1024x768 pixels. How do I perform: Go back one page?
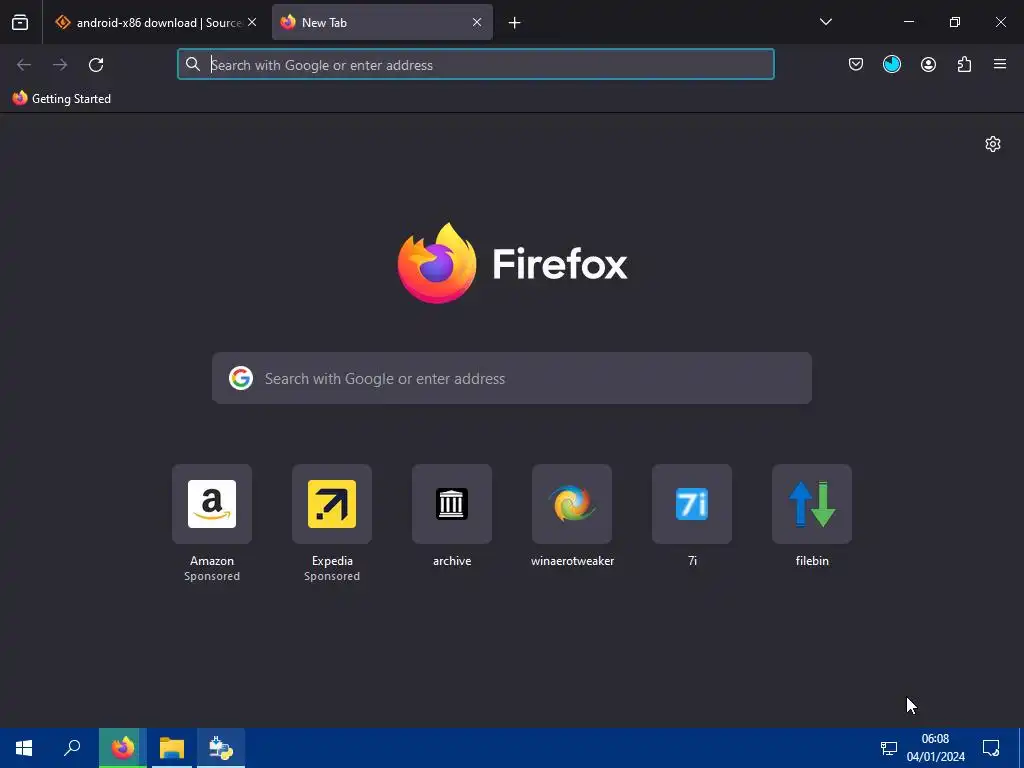tap(24, 65)
